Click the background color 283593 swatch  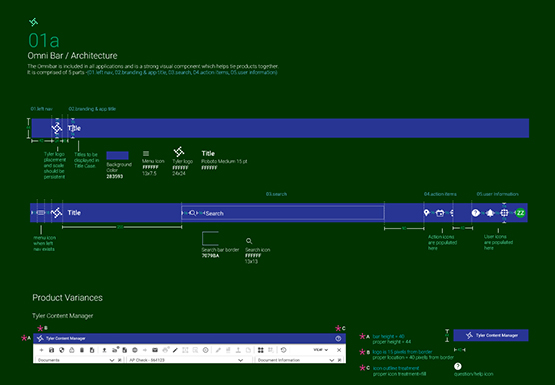point(118,156)
